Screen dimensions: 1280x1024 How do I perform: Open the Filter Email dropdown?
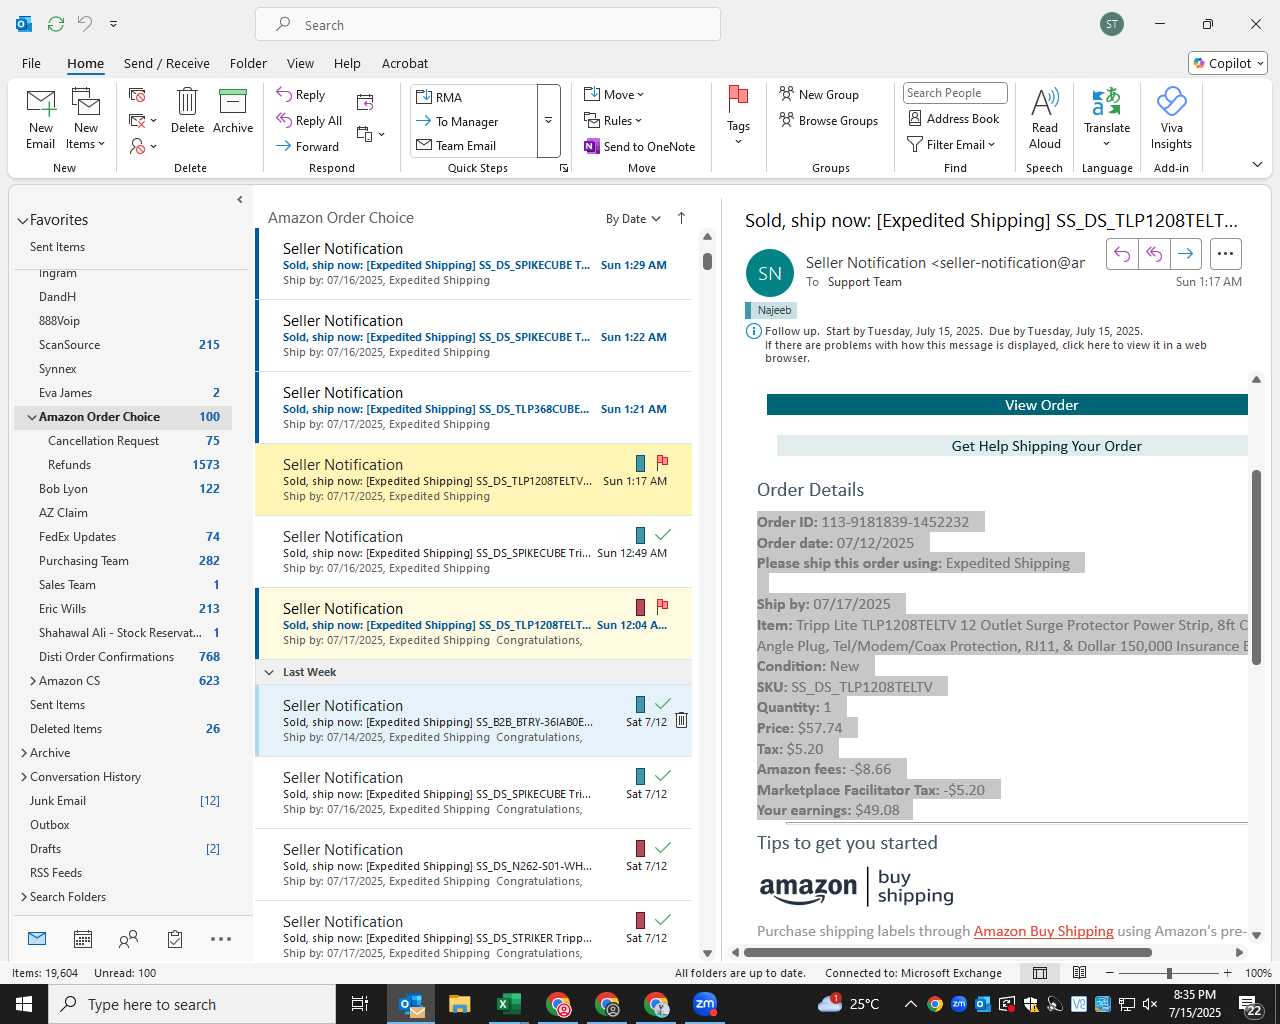pos(951,144)
